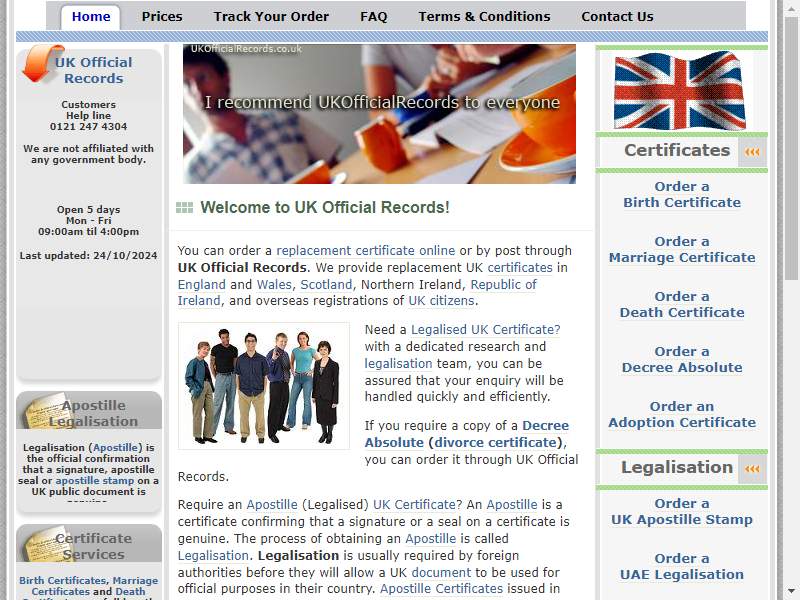Follow the 'certificates' link in intro paragraph
This screenshot has width=800, height=600.
pyautogui.click(x=520, y=267)
